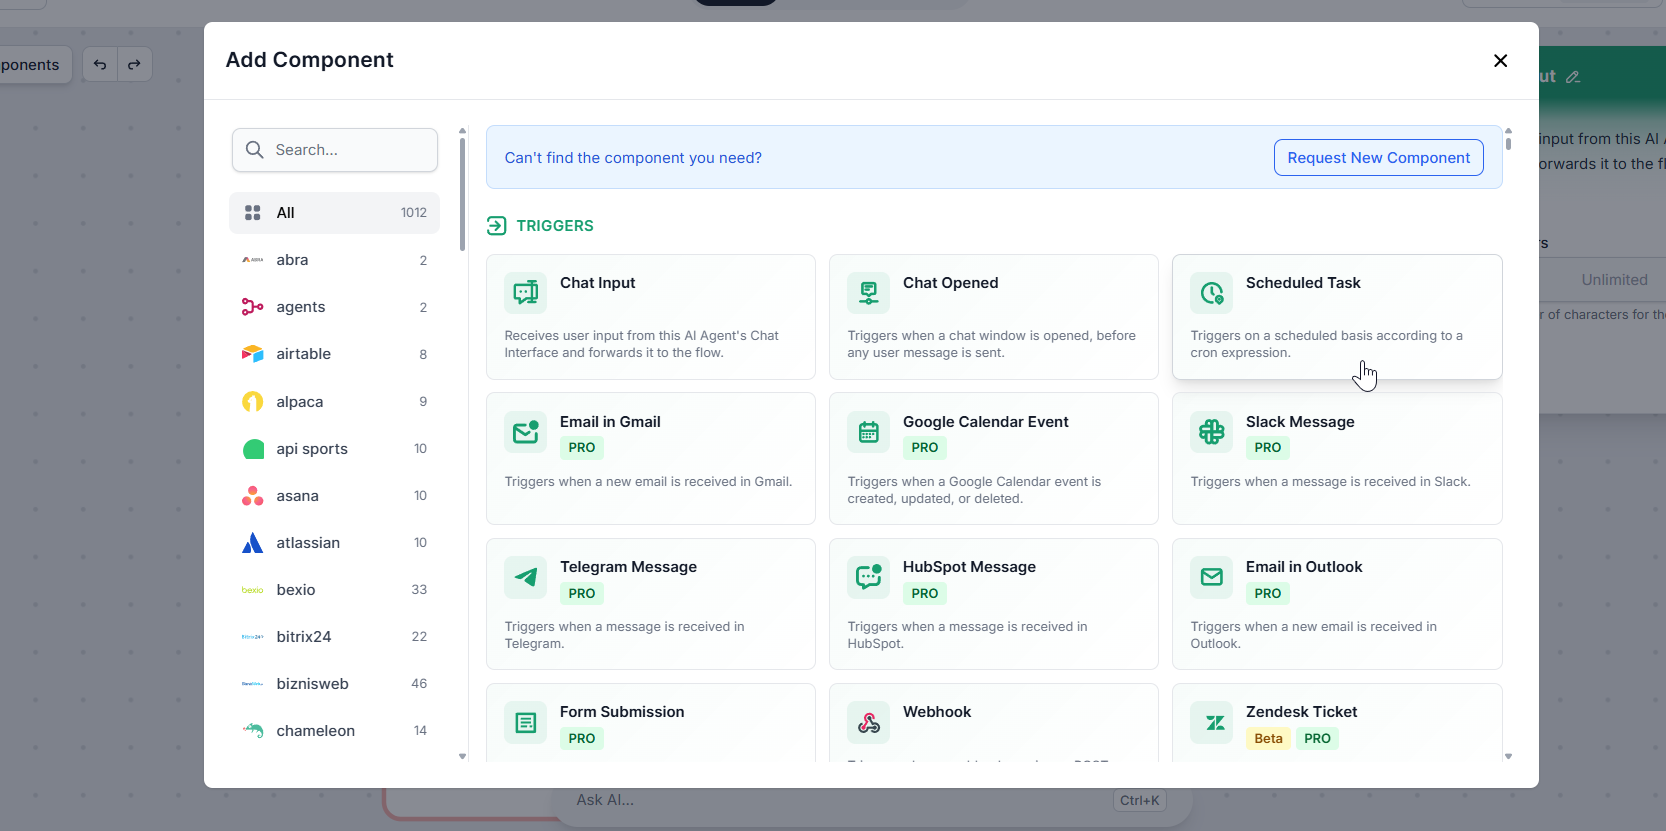Click the components list scrollbar thumb
1666x831 pixels.
click(x=1508, y=143)
